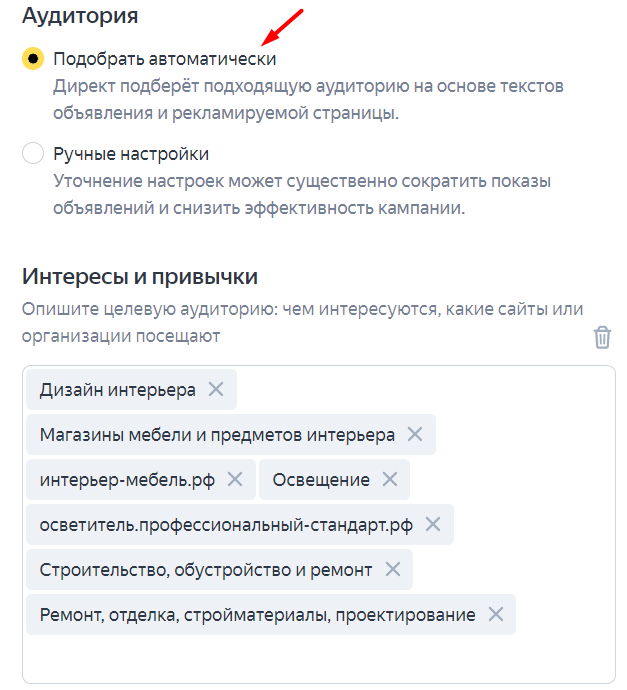Click the trash icon to clear interests
Image resolution: width=627 pixels, height=690 pixels.
click(602, 337)
